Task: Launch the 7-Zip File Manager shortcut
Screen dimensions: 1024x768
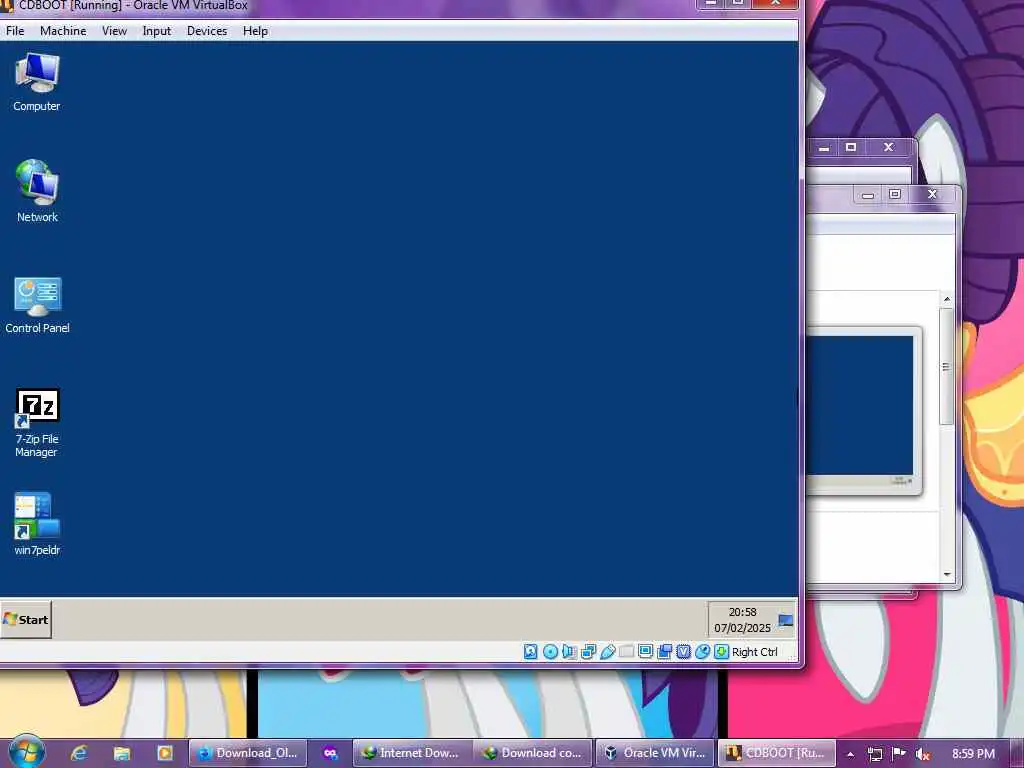Action: tap(37, 423)
